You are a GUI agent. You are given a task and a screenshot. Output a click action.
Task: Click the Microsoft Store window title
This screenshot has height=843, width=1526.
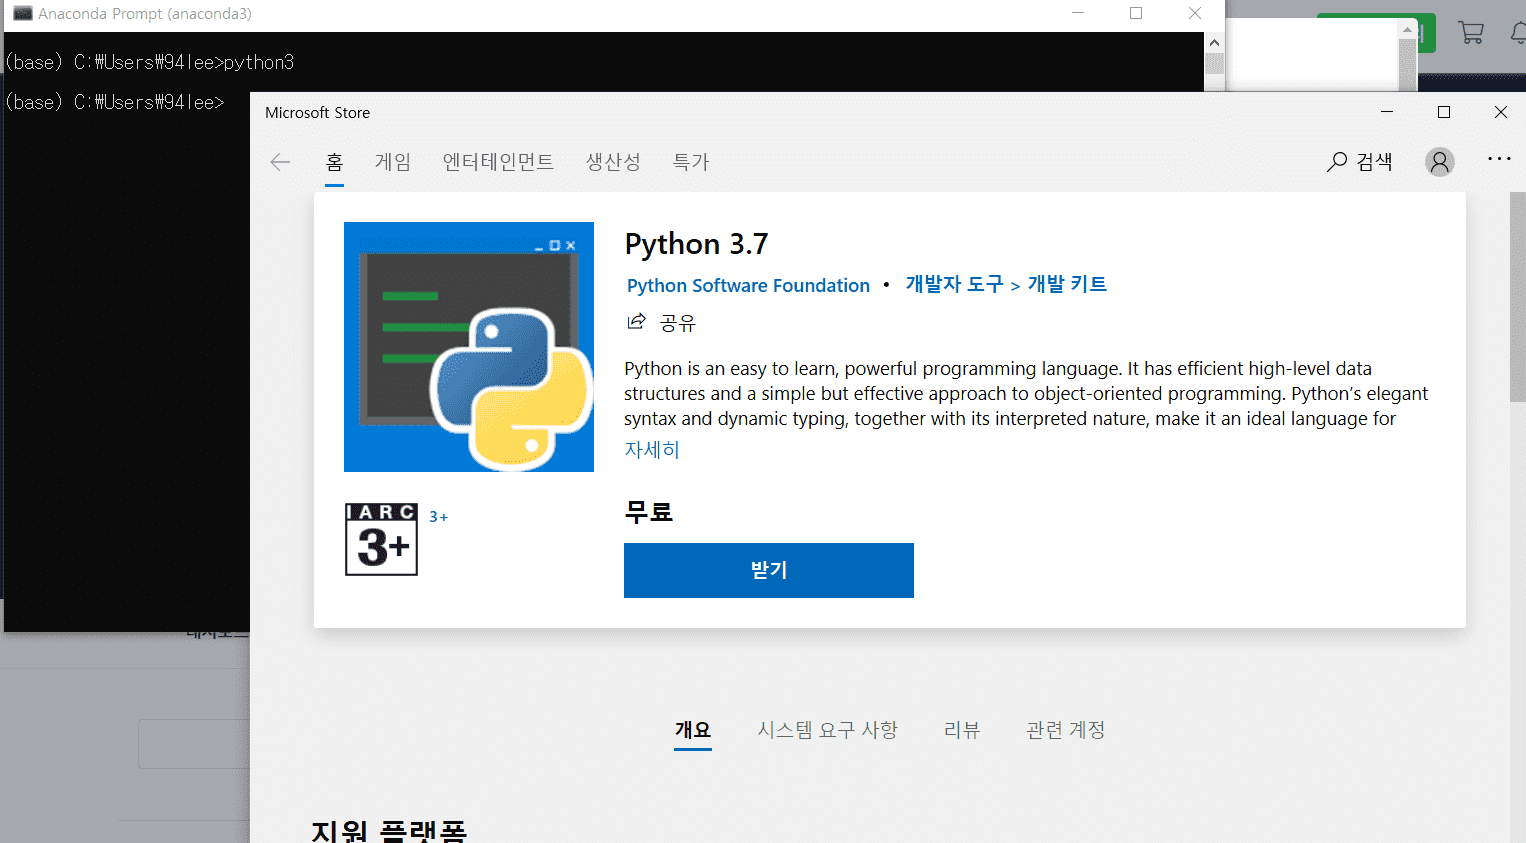tap(317, 113)
